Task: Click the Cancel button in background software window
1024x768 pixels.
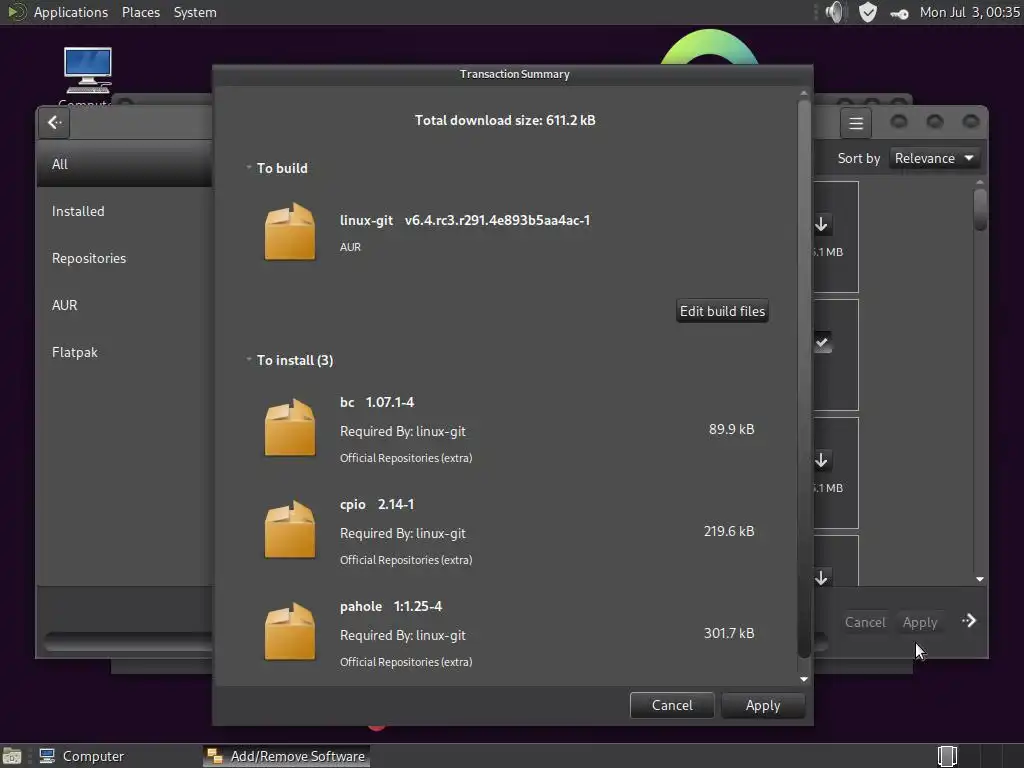Action: point(865,622)
